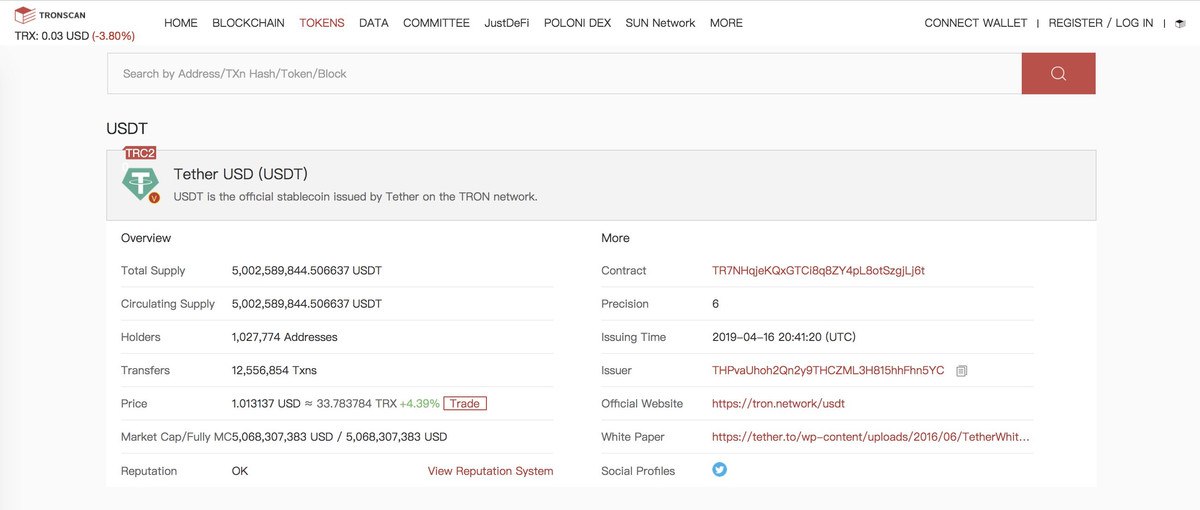Viewport: 1200px width, 510px height.
Task: Click the Total Supply value 5,002,589,844.506637 USDT
Action: (306, 271)
